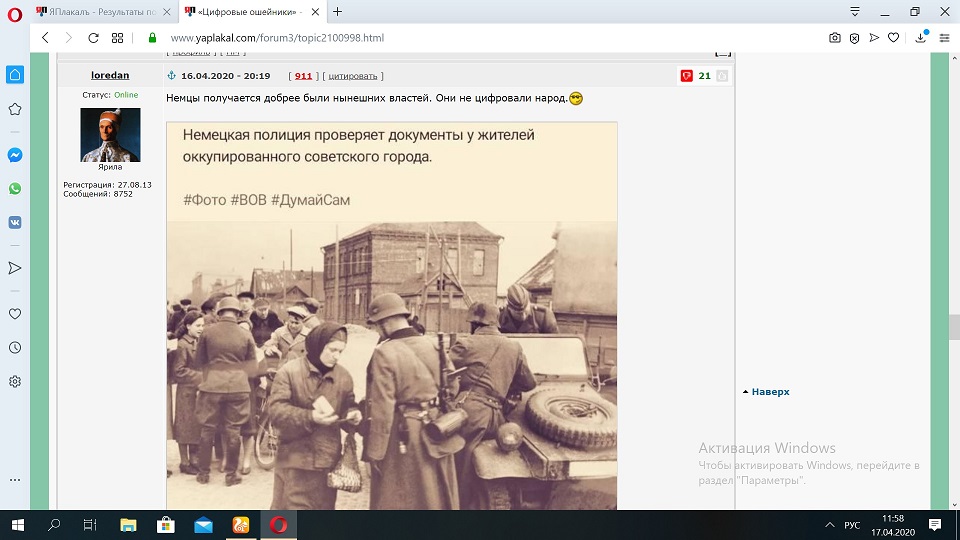Click the цитировать quote link
Viewport: 960px width, 540px height.
(353, 76)
